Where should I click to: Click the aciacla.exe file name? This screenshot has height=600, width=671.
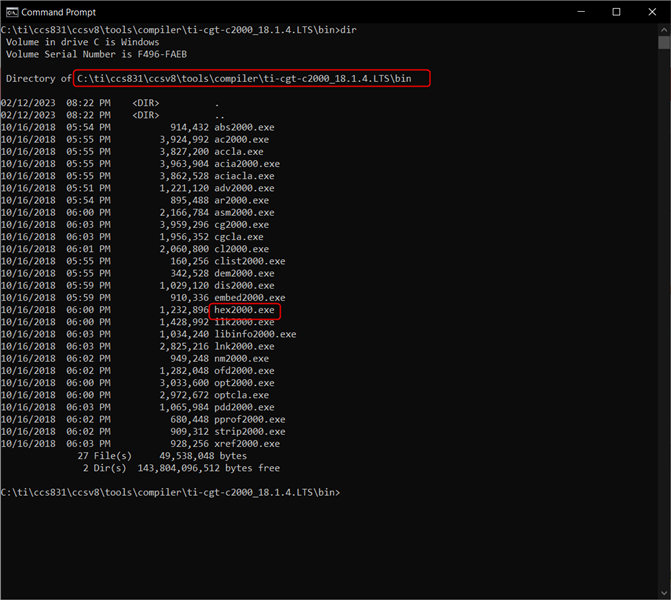244,176
